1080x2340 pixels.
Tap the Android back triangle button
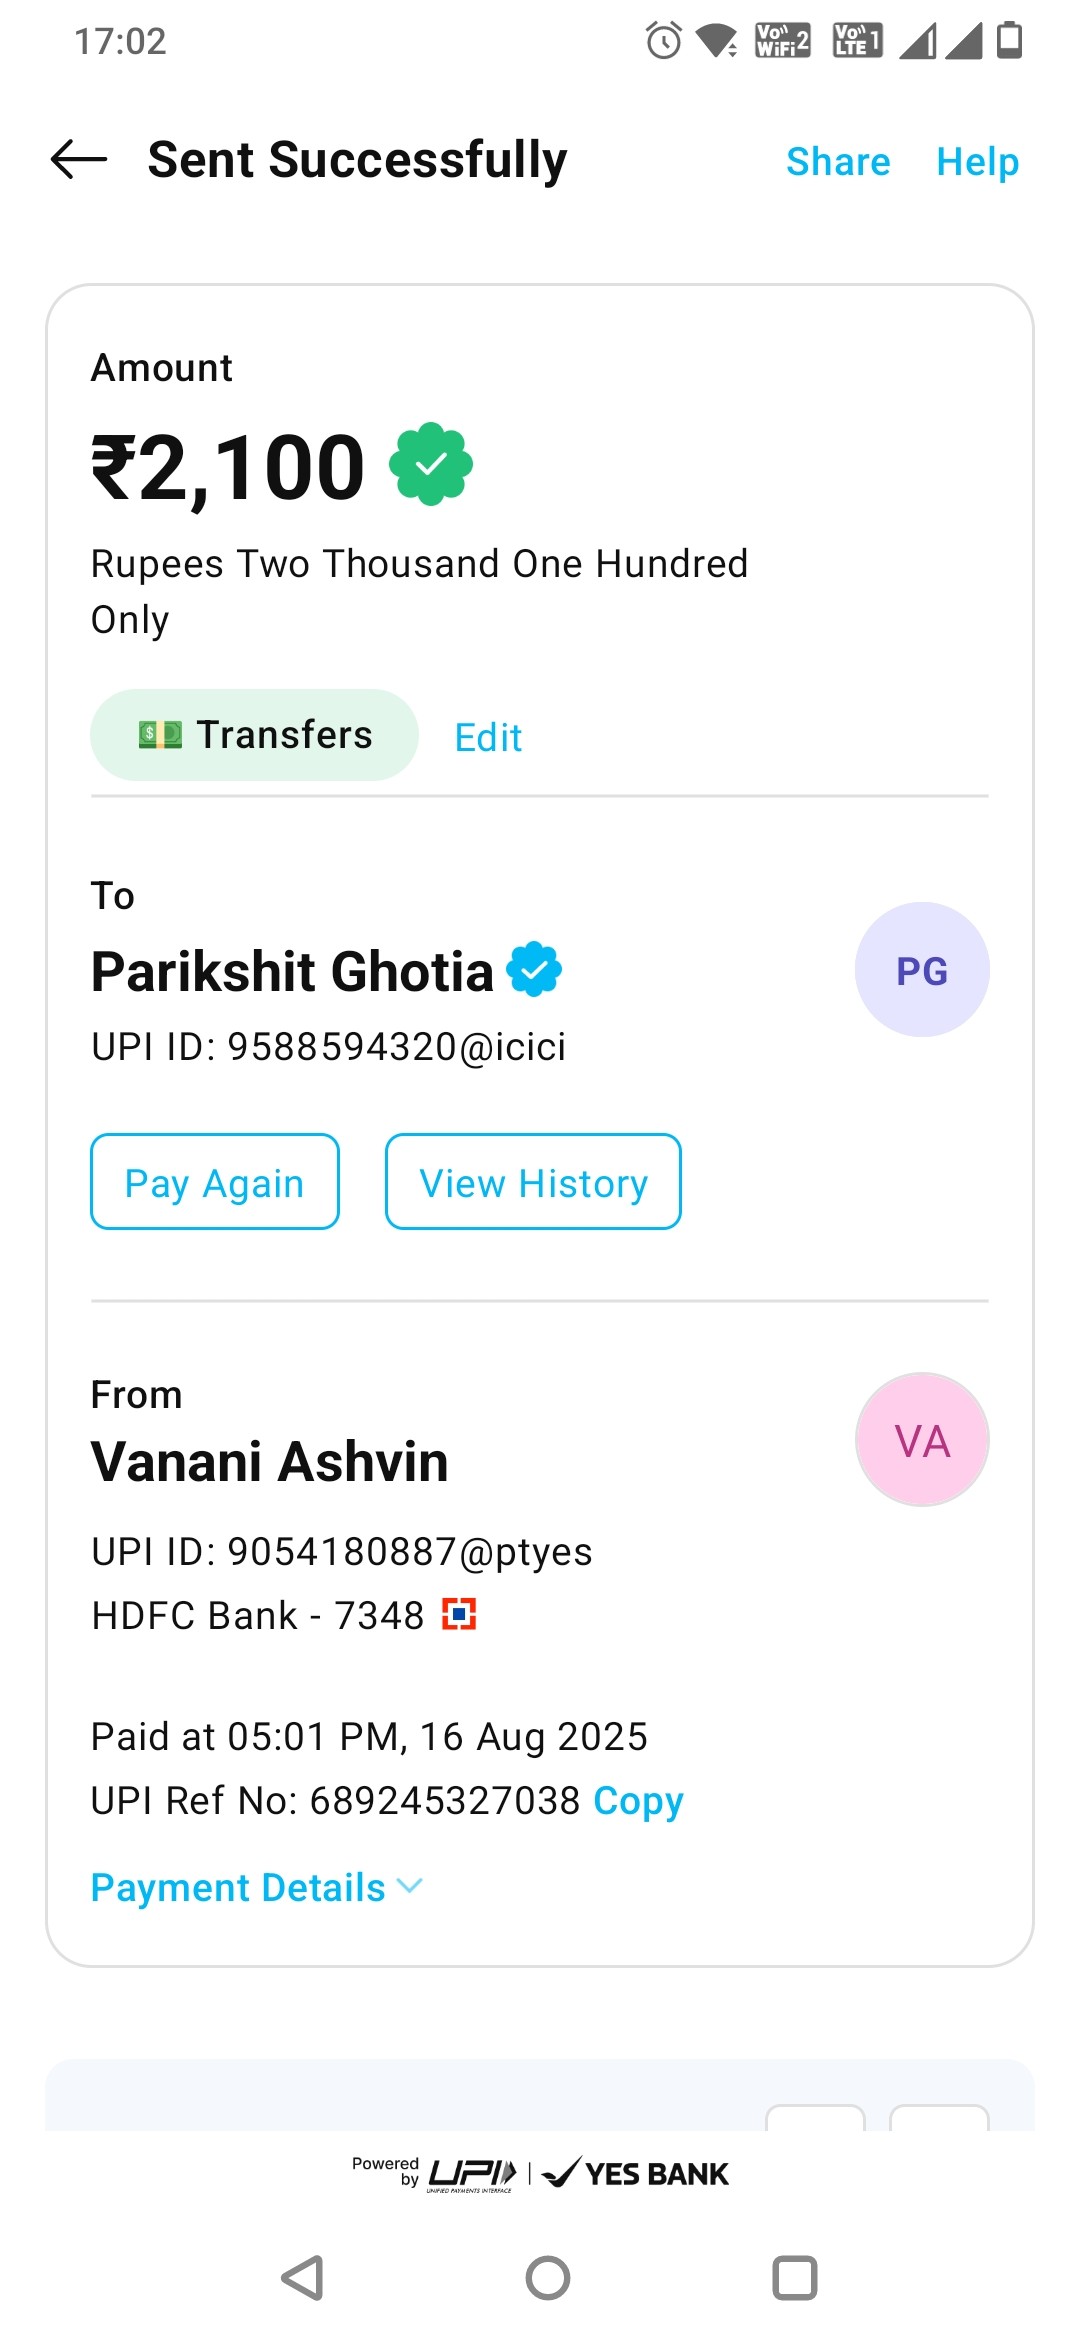point(302,2278)
